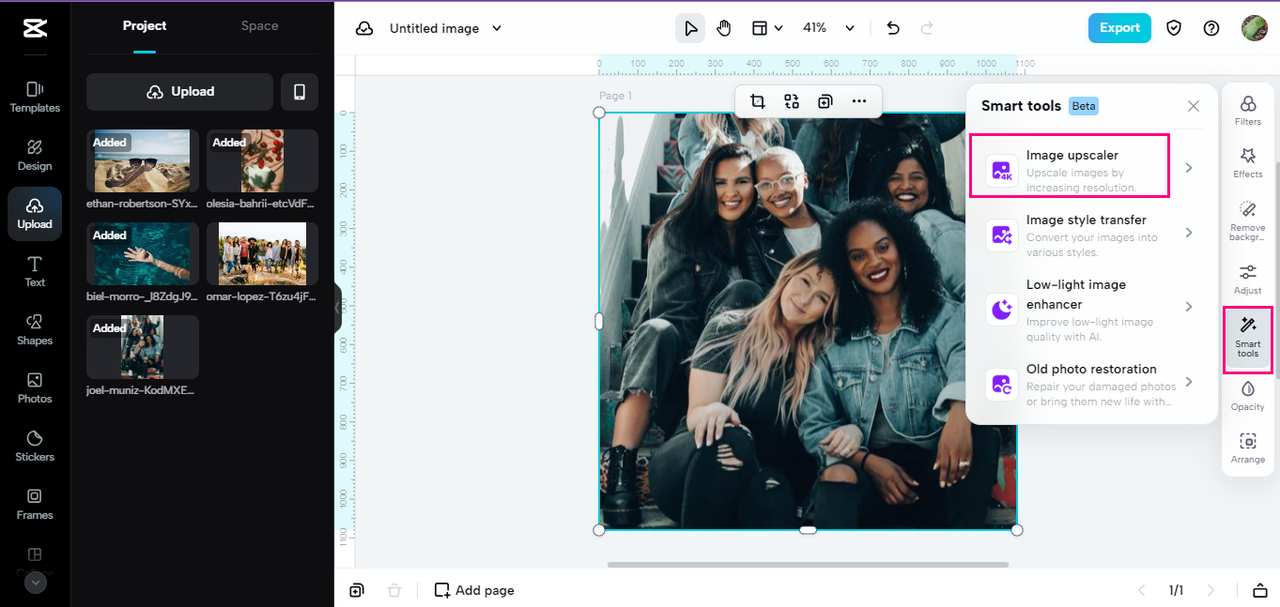
Task: Expand more sidebar items with down arrow
Action: (x=35, y=582)
